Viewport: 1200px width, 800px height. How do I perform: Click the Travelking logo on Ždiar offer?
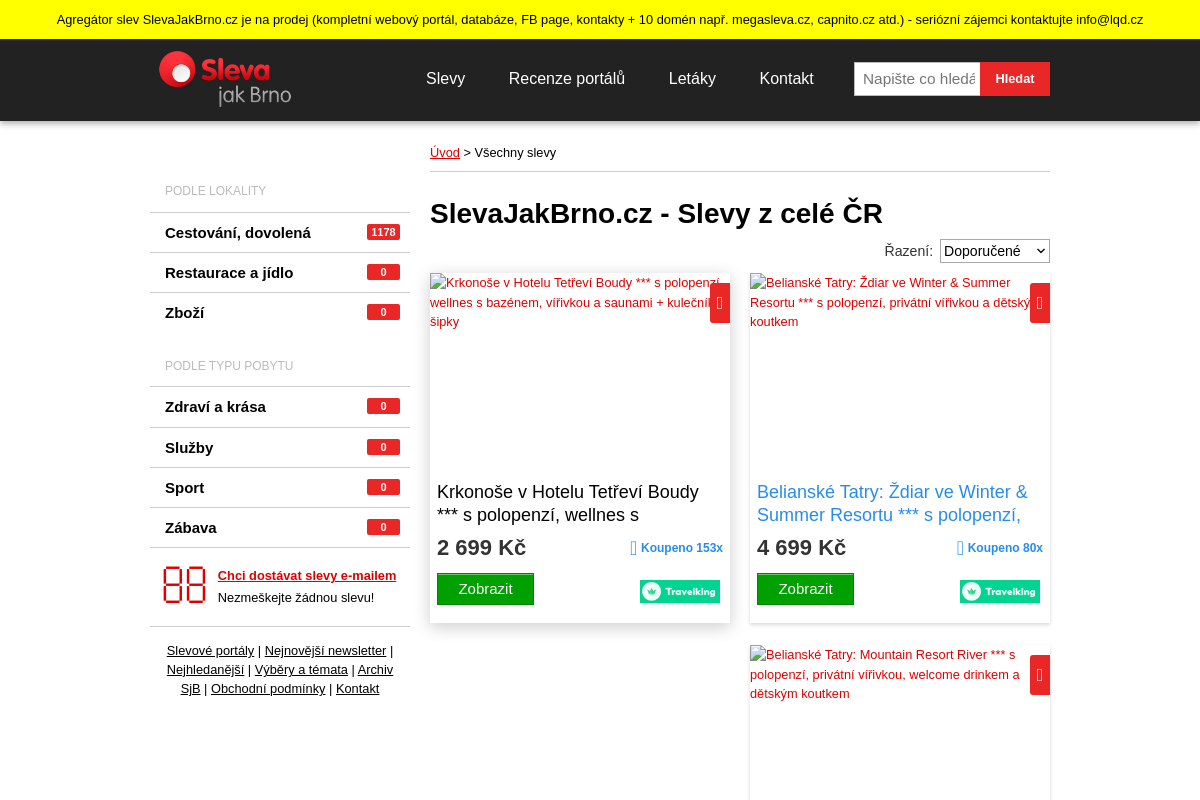tap(1000, 592)
